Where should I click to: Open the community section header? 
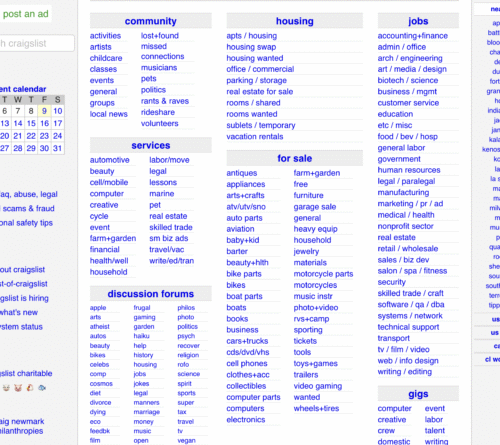(151, 21)
